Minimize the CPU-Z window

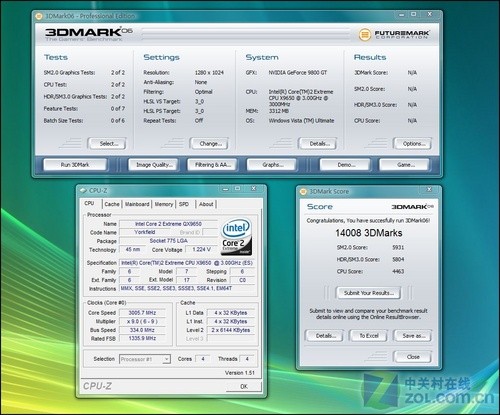coord(226,189)
